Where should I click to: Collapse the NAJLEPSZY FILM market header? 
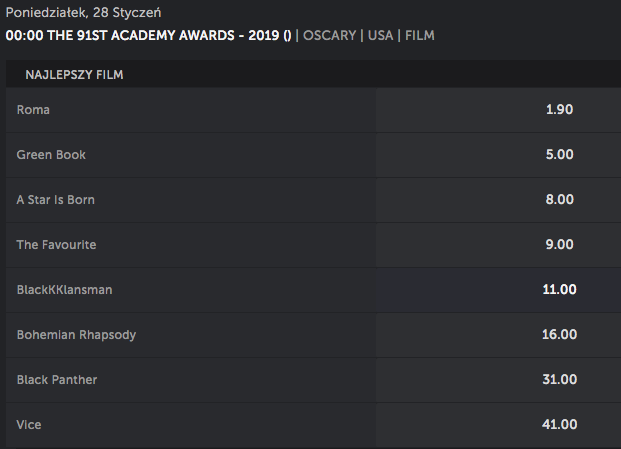[x=313, y=74]
